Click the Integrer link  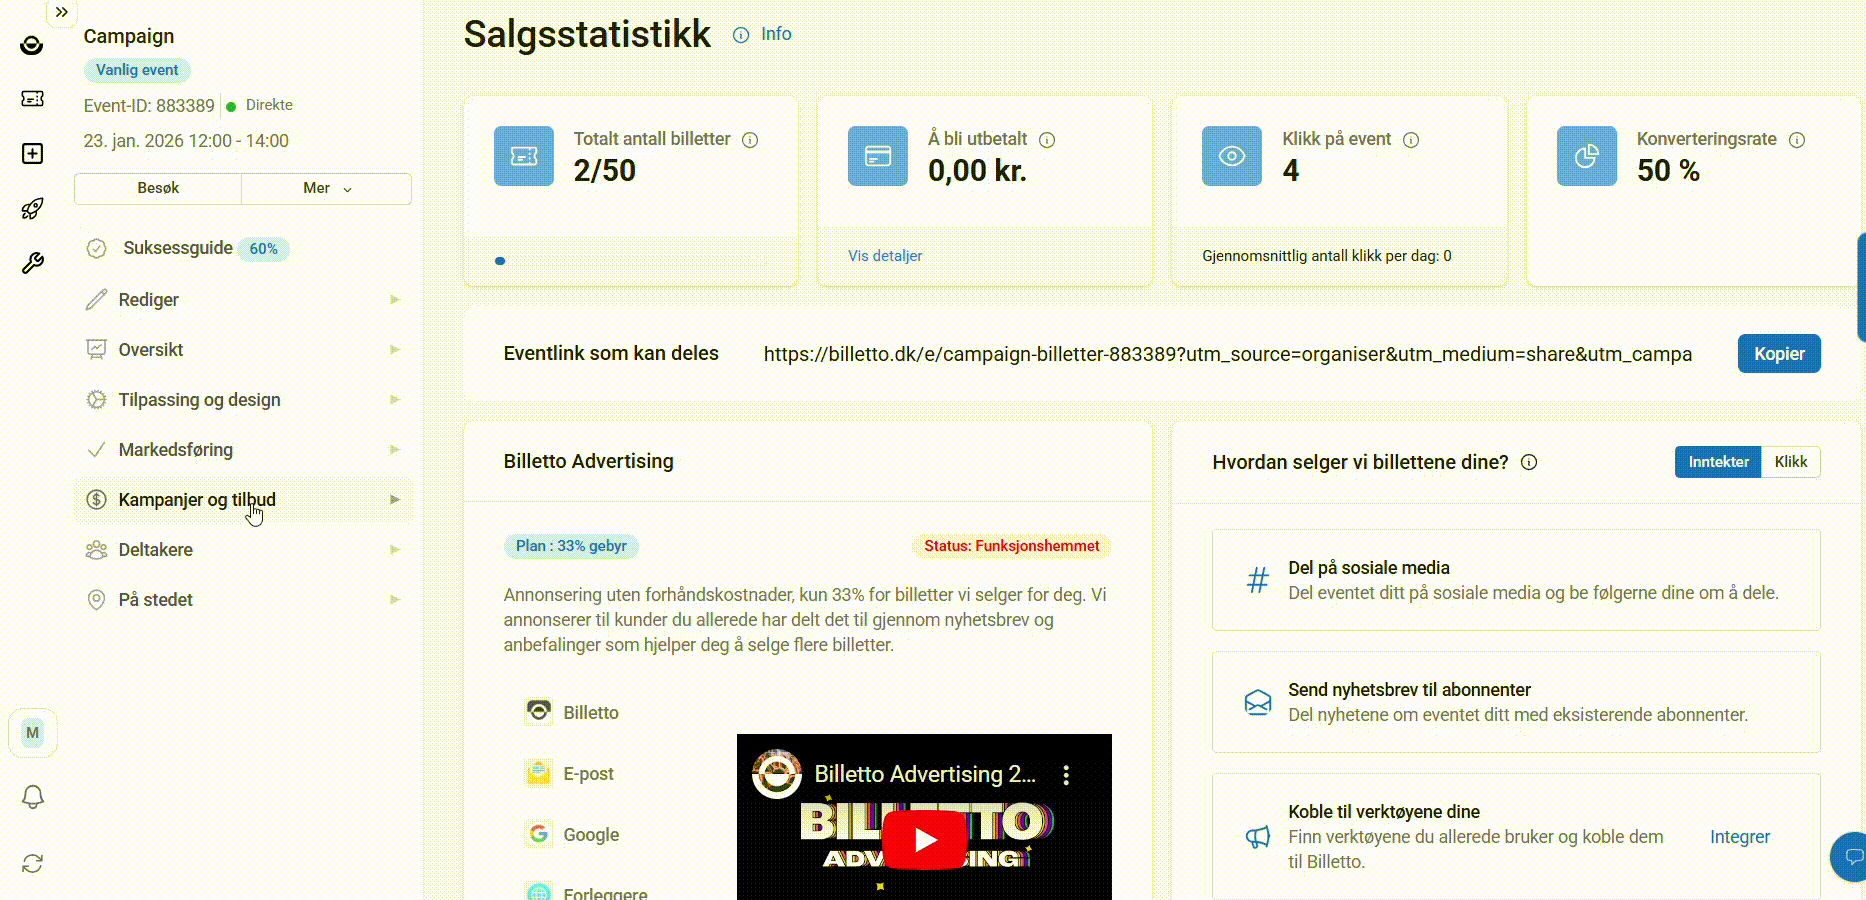point(1739,837)
